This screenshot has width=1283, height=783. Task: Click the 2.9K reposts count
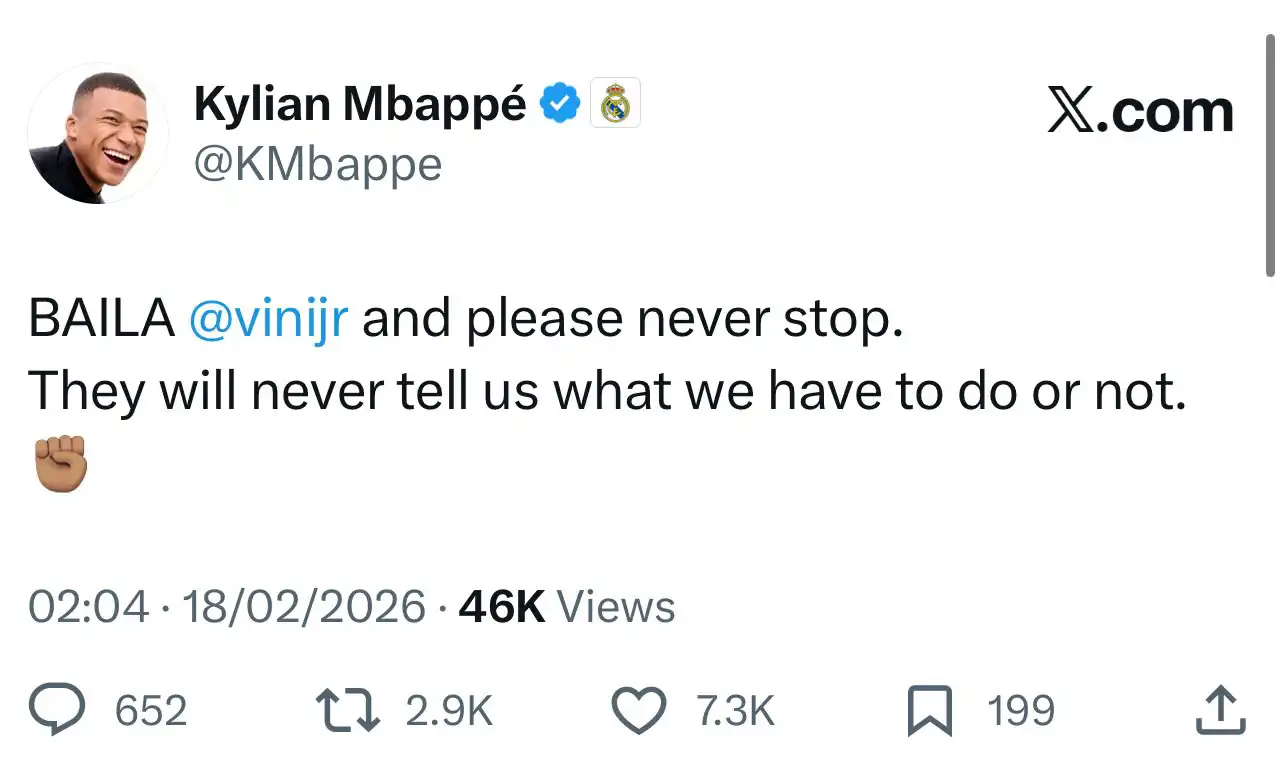pyautogui.click(x=449, y=711)
